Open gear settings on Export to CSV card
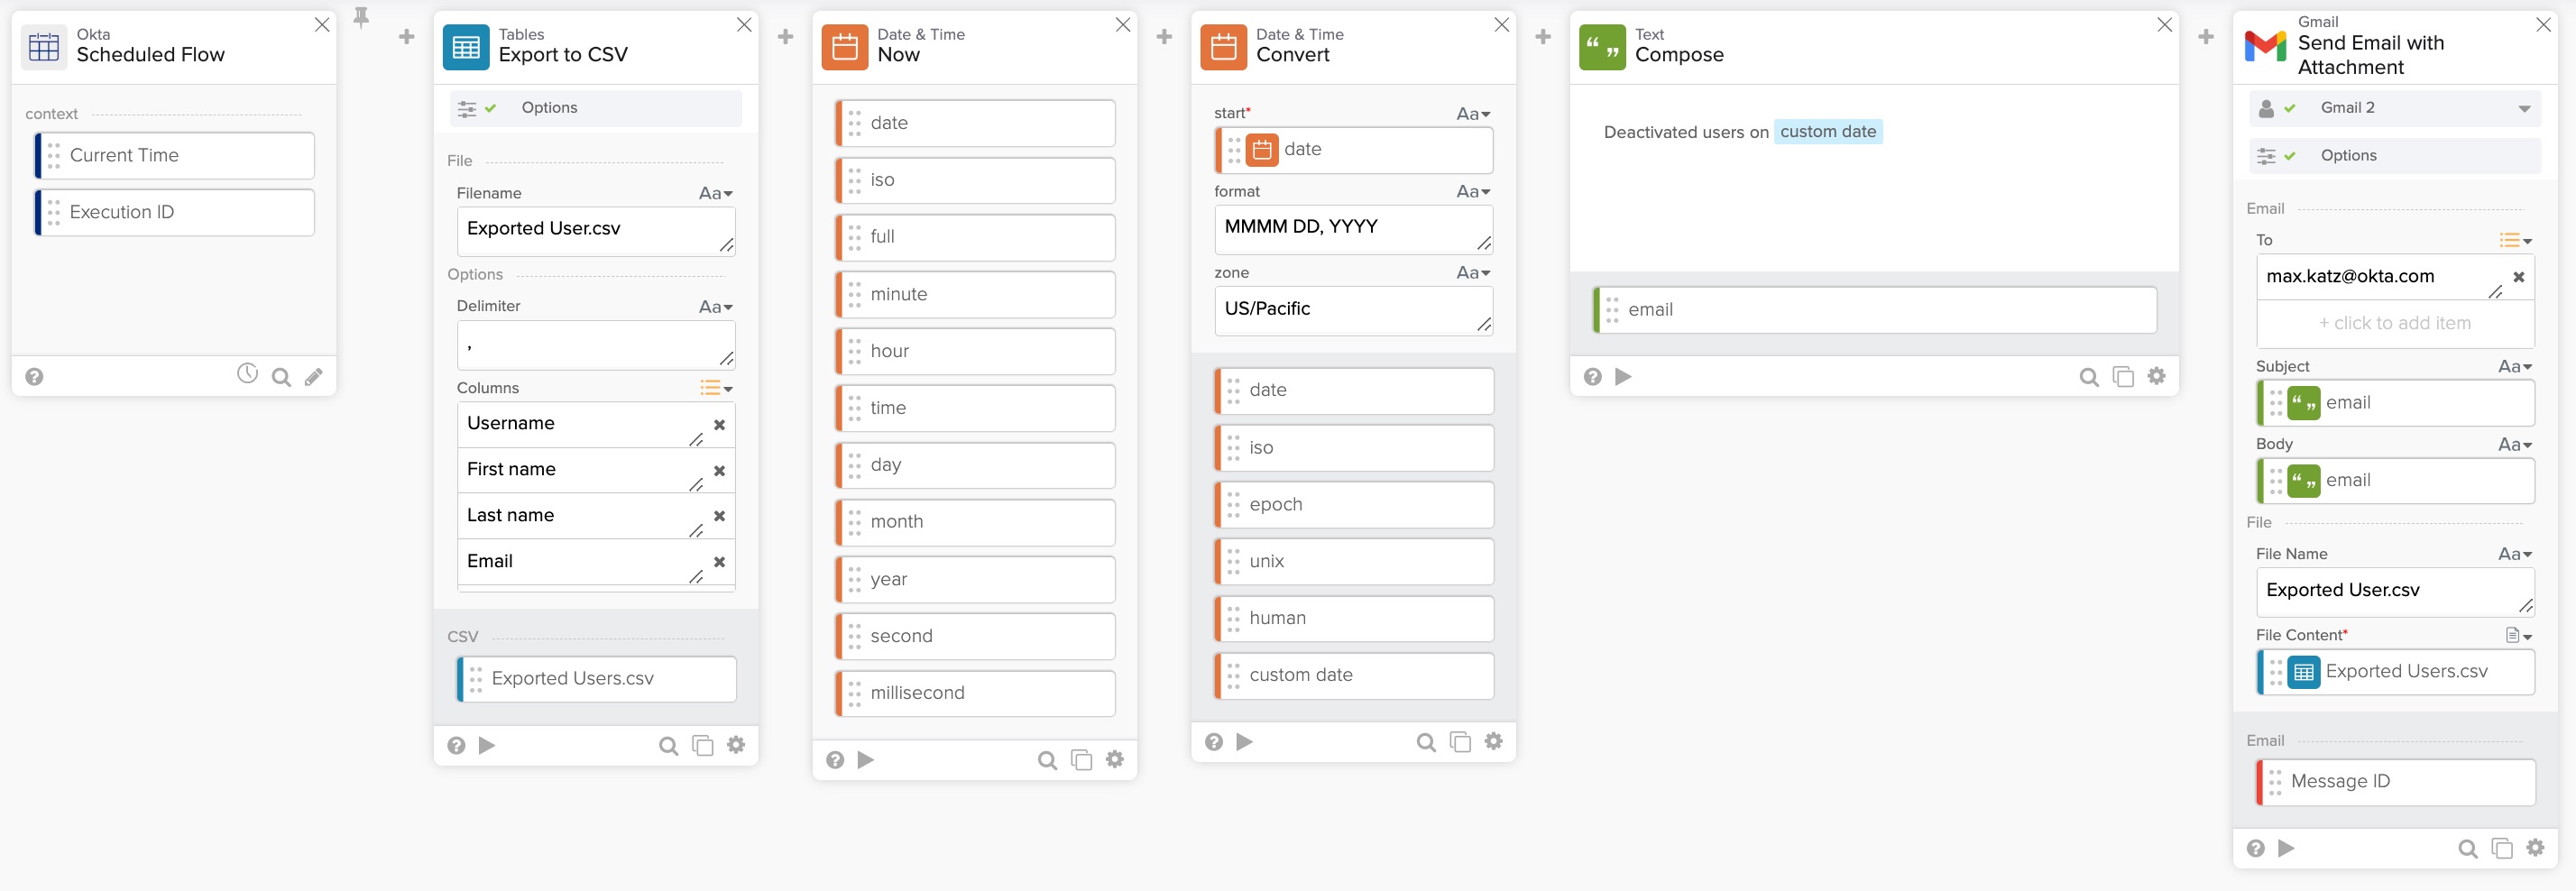Viewport: 2576px width, 891px height. point(736,744)
